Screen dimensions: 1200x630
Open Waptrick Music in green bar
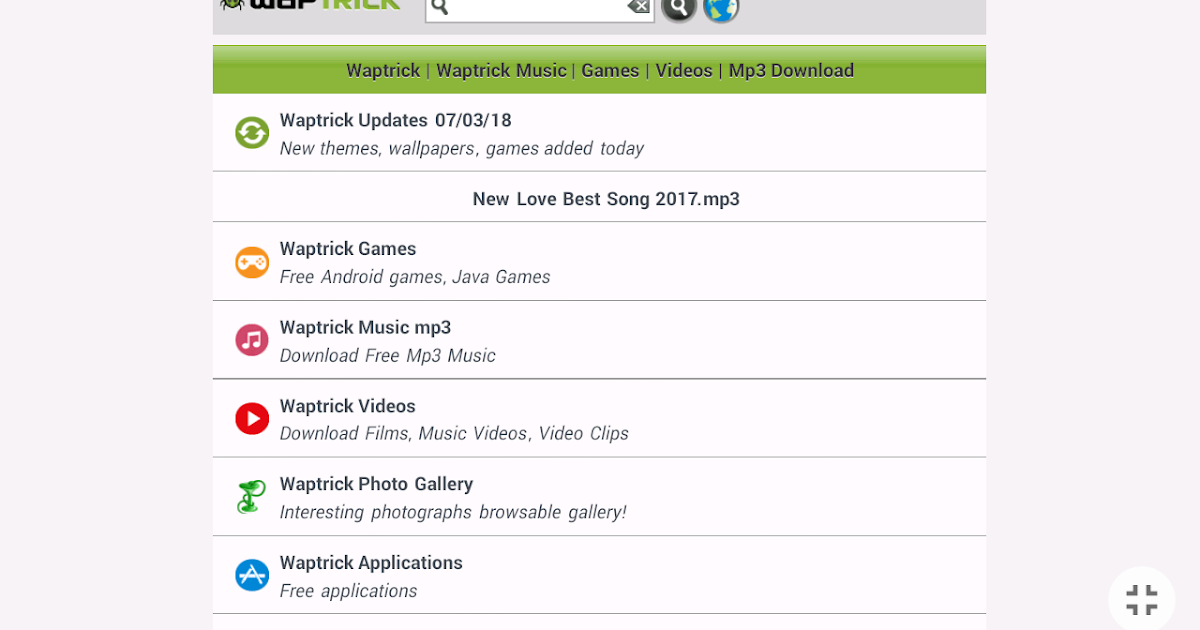click(x=501, y=71)
